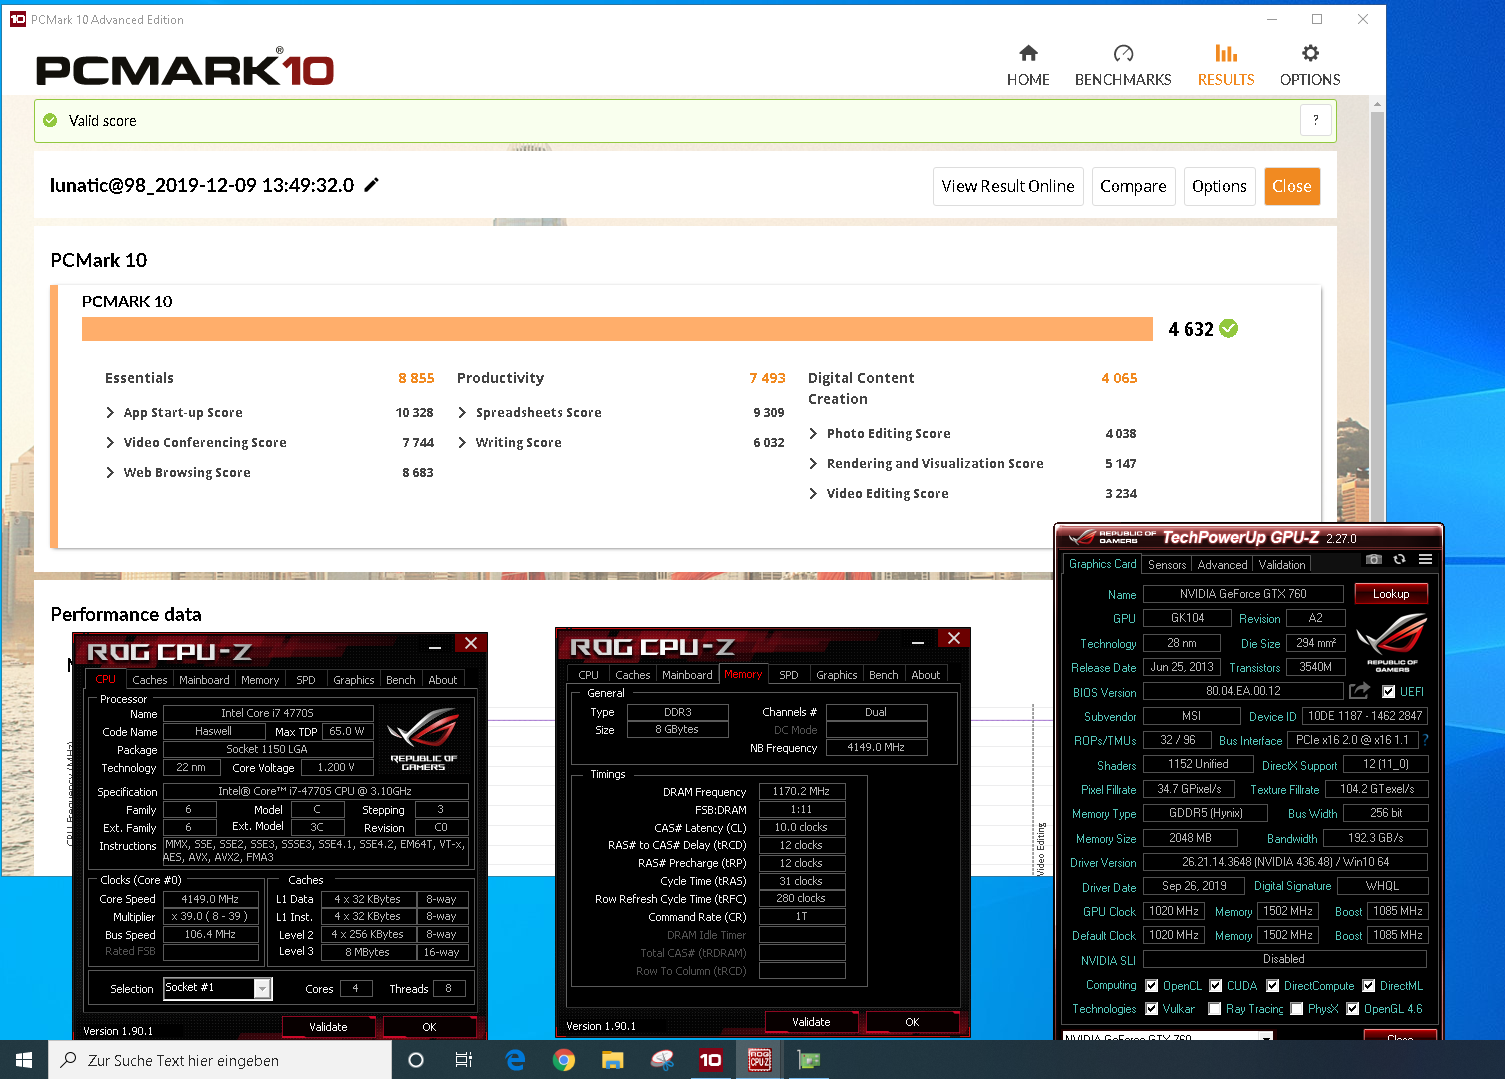Screen dimensions: 1505x1079
Task: Switch to ROG CPU-Z taskbar icon
Action: point(760,1060)
